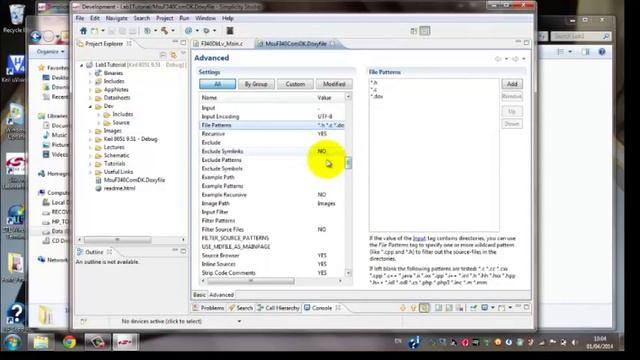
Task: Open the File menu
Action: coord(80,18)
